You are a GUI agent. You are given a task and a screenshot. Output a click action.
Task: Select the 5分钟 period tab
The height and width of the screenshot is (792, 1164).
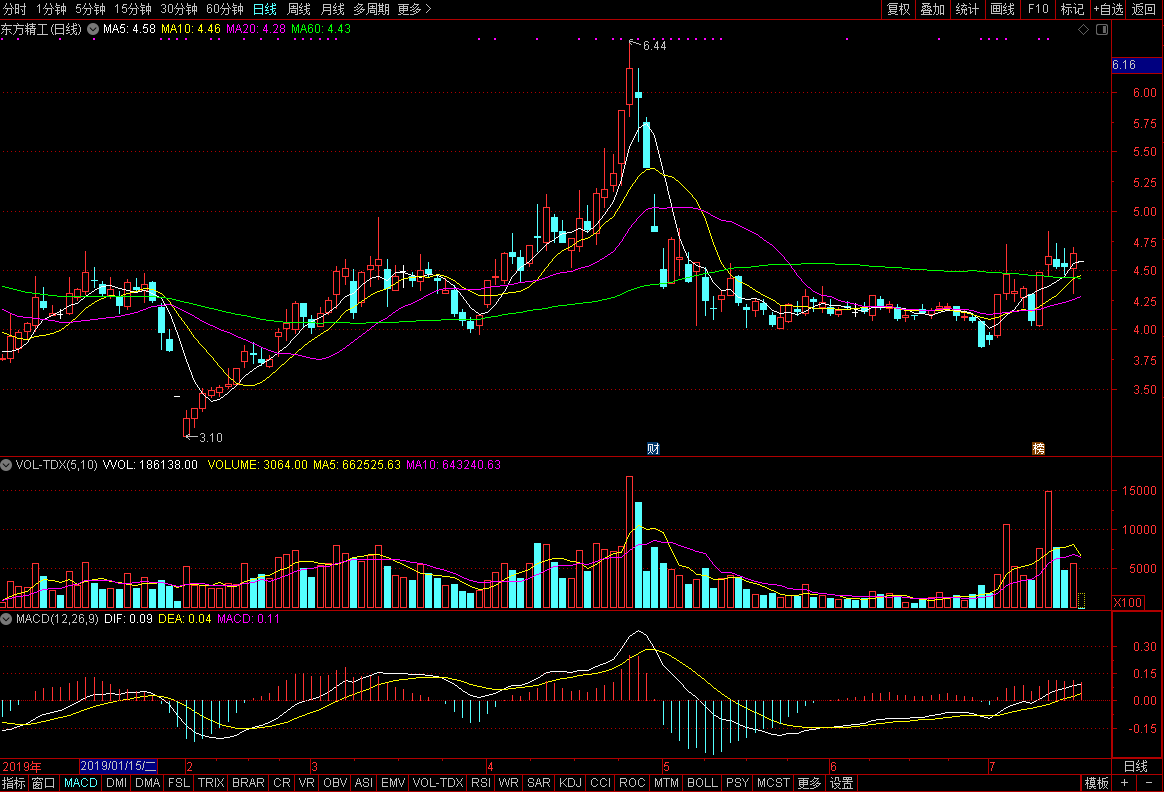coord(90,9)
